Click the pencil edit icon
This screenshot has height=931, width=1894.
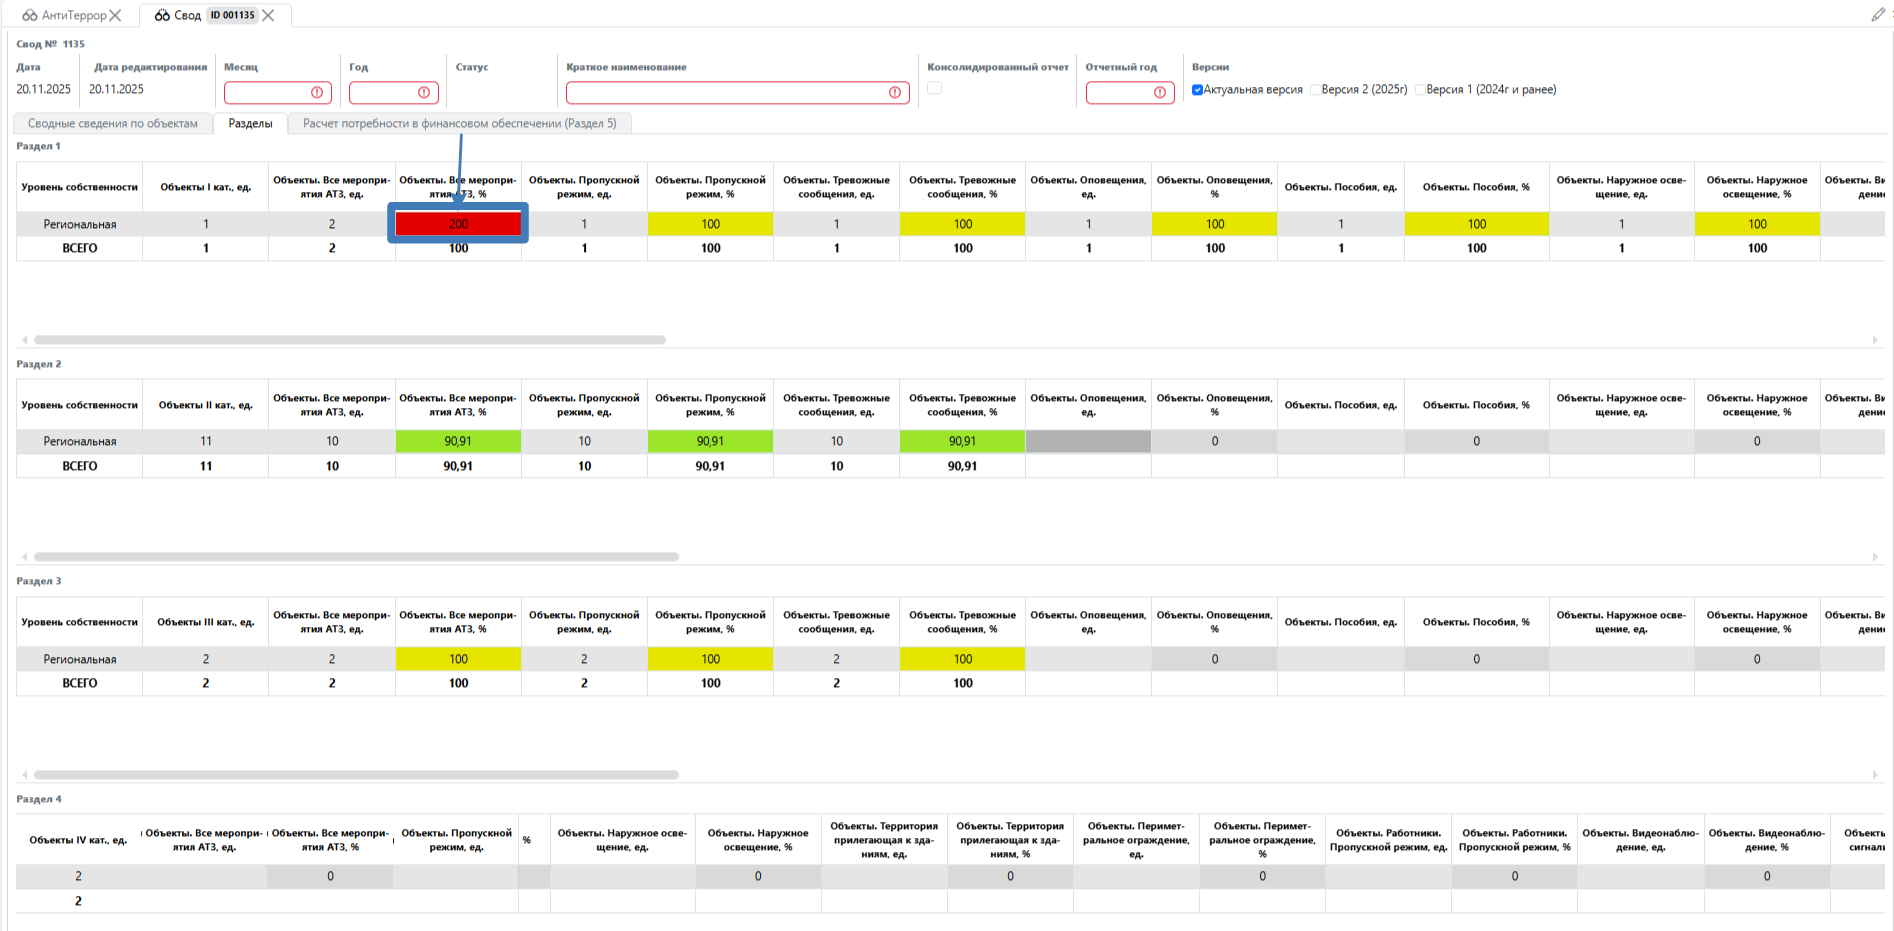point(1877,14)
